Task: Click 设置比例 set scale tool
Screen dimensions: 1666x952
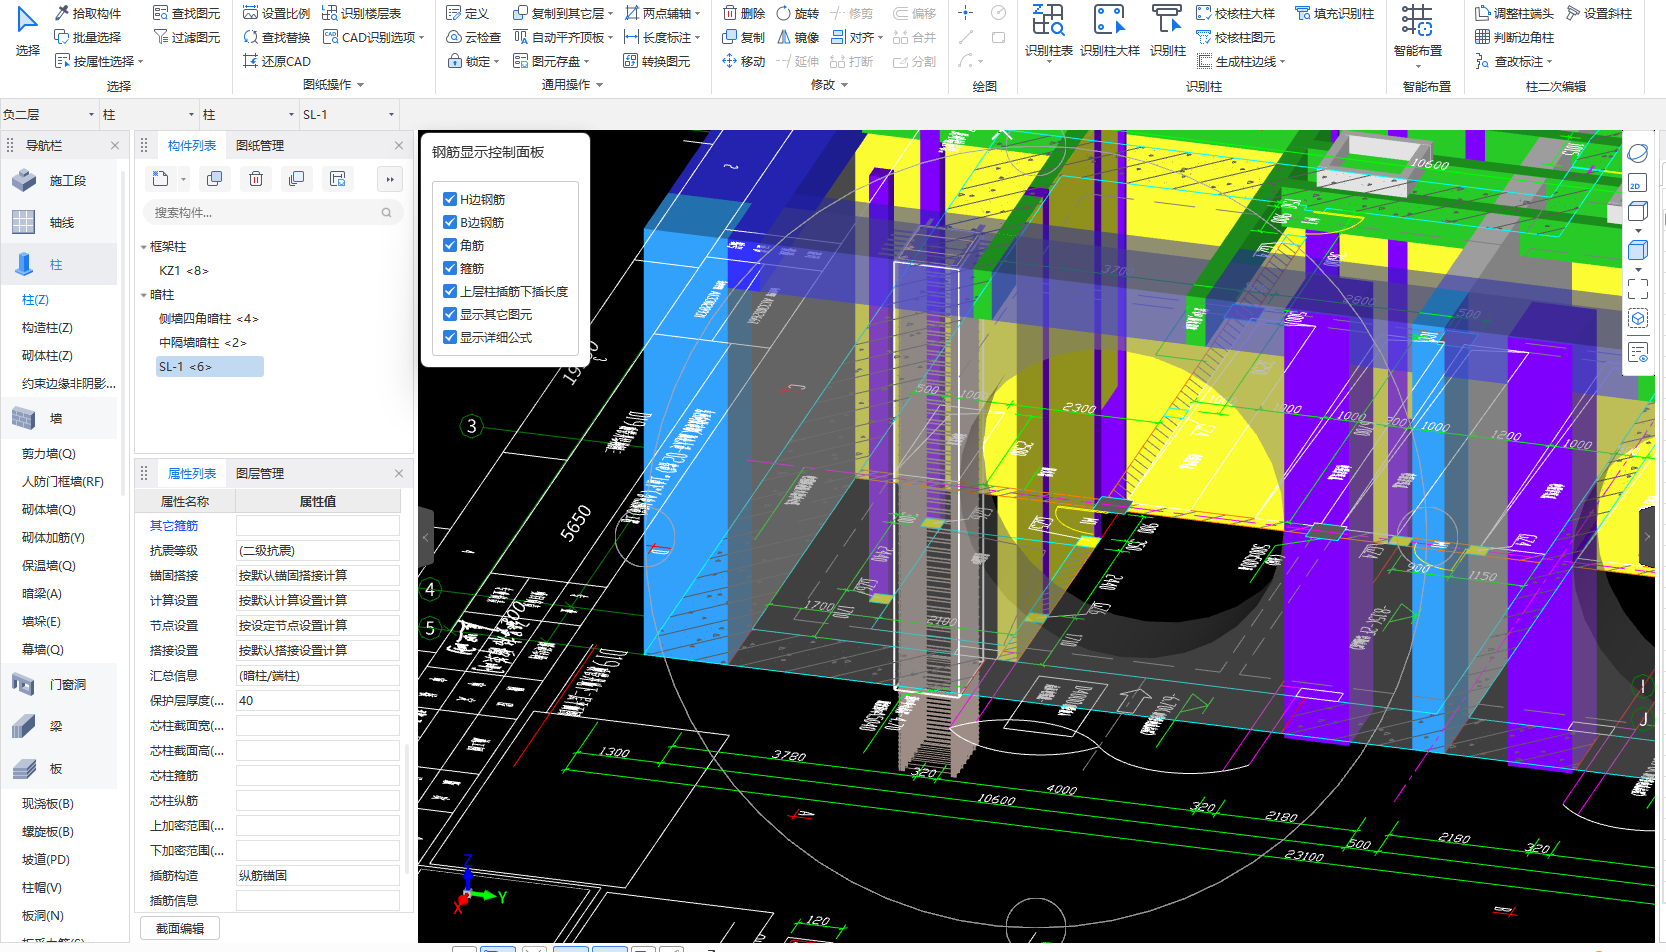Action: tap(276, 13)
